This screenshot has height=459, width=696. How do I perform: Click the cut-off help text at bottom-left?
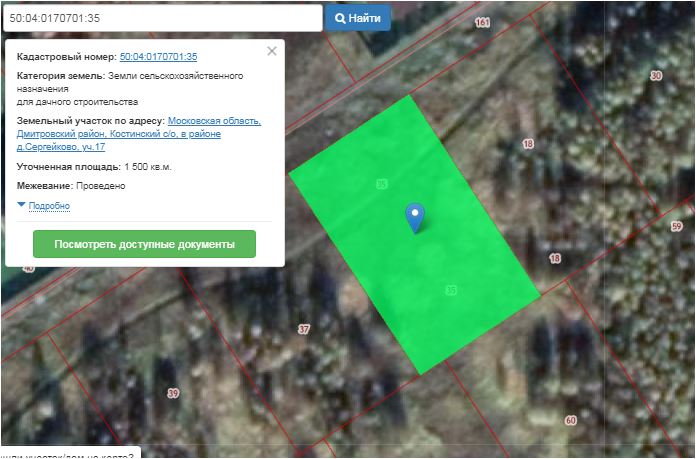[68, 453]
